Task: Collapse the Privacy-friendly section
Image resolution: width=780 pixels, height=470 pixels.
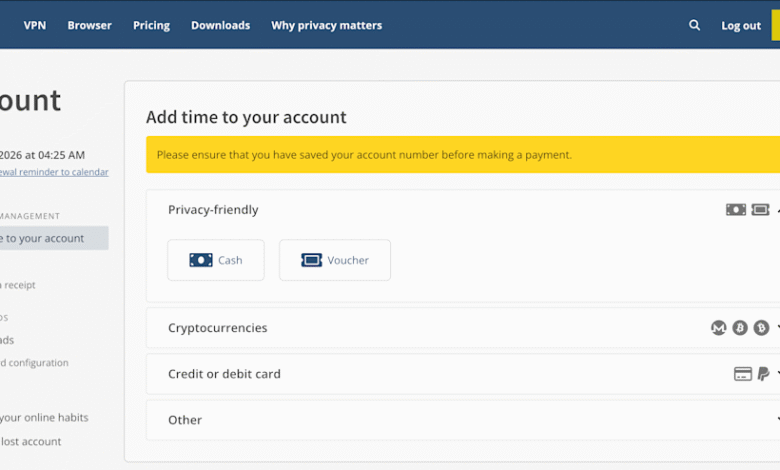Action: (213, 210)
